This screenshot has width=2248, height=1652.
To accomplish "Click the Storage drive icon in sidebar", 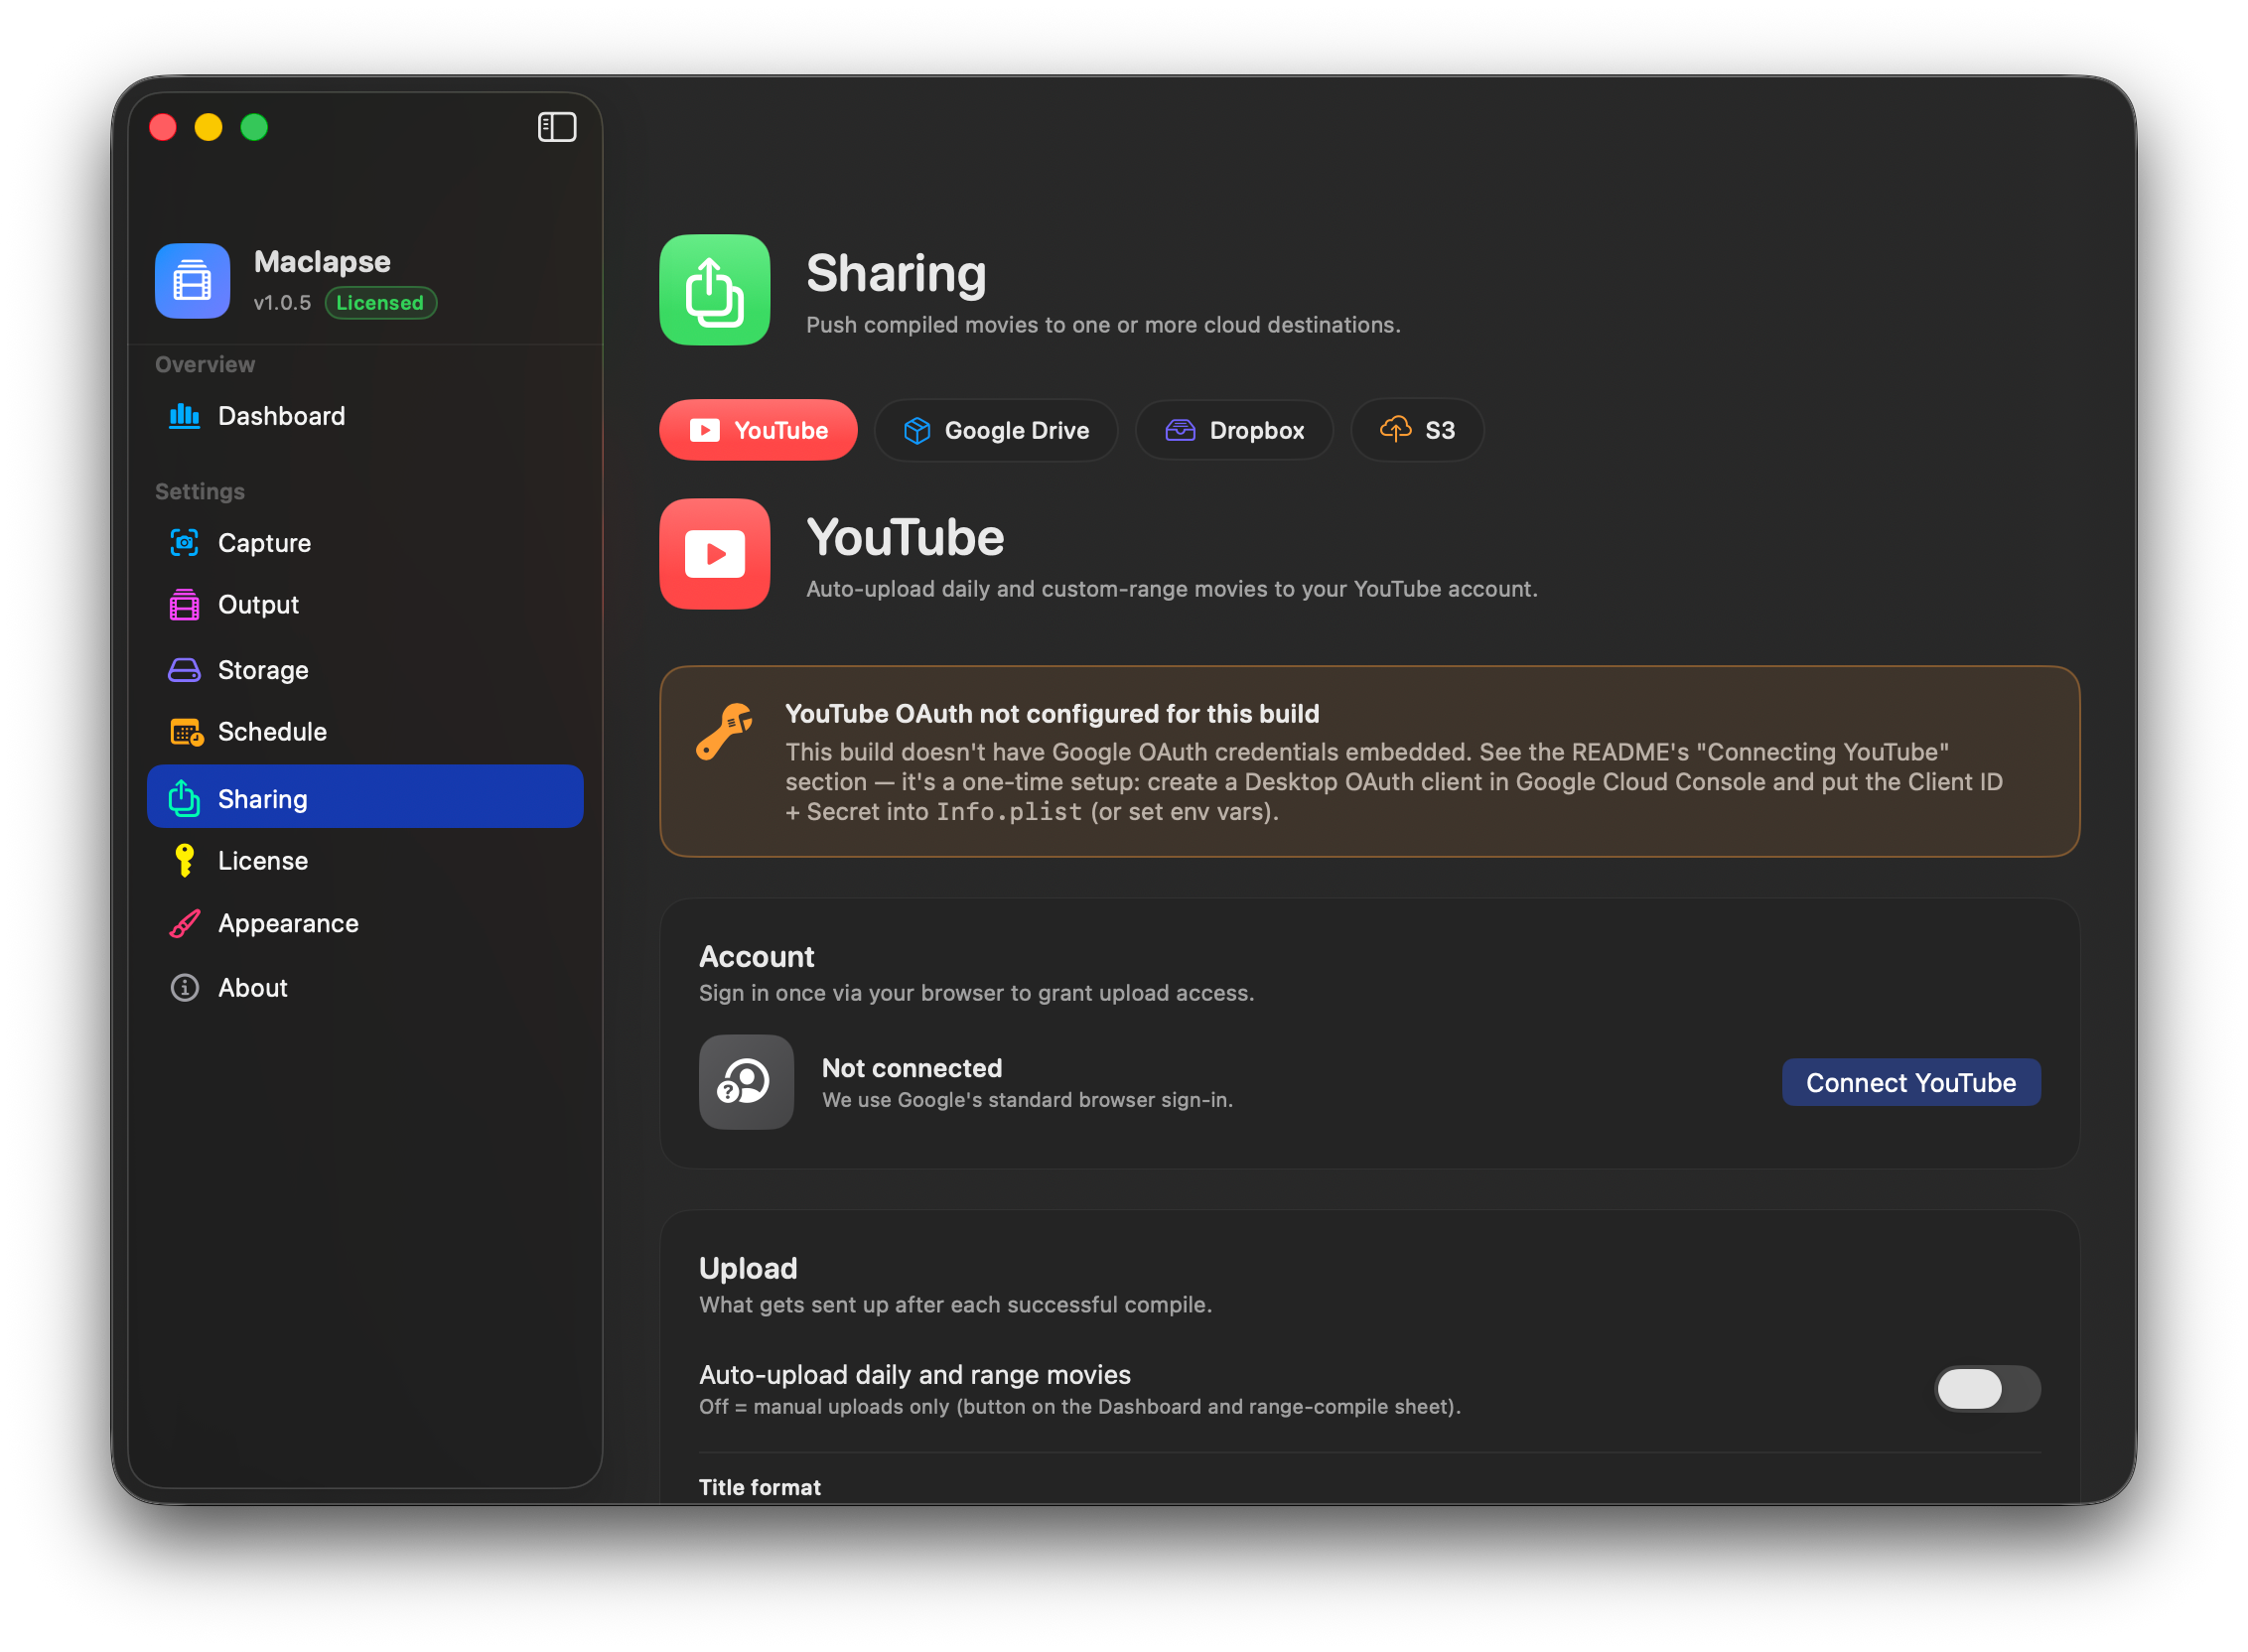I will coord(184,670).
